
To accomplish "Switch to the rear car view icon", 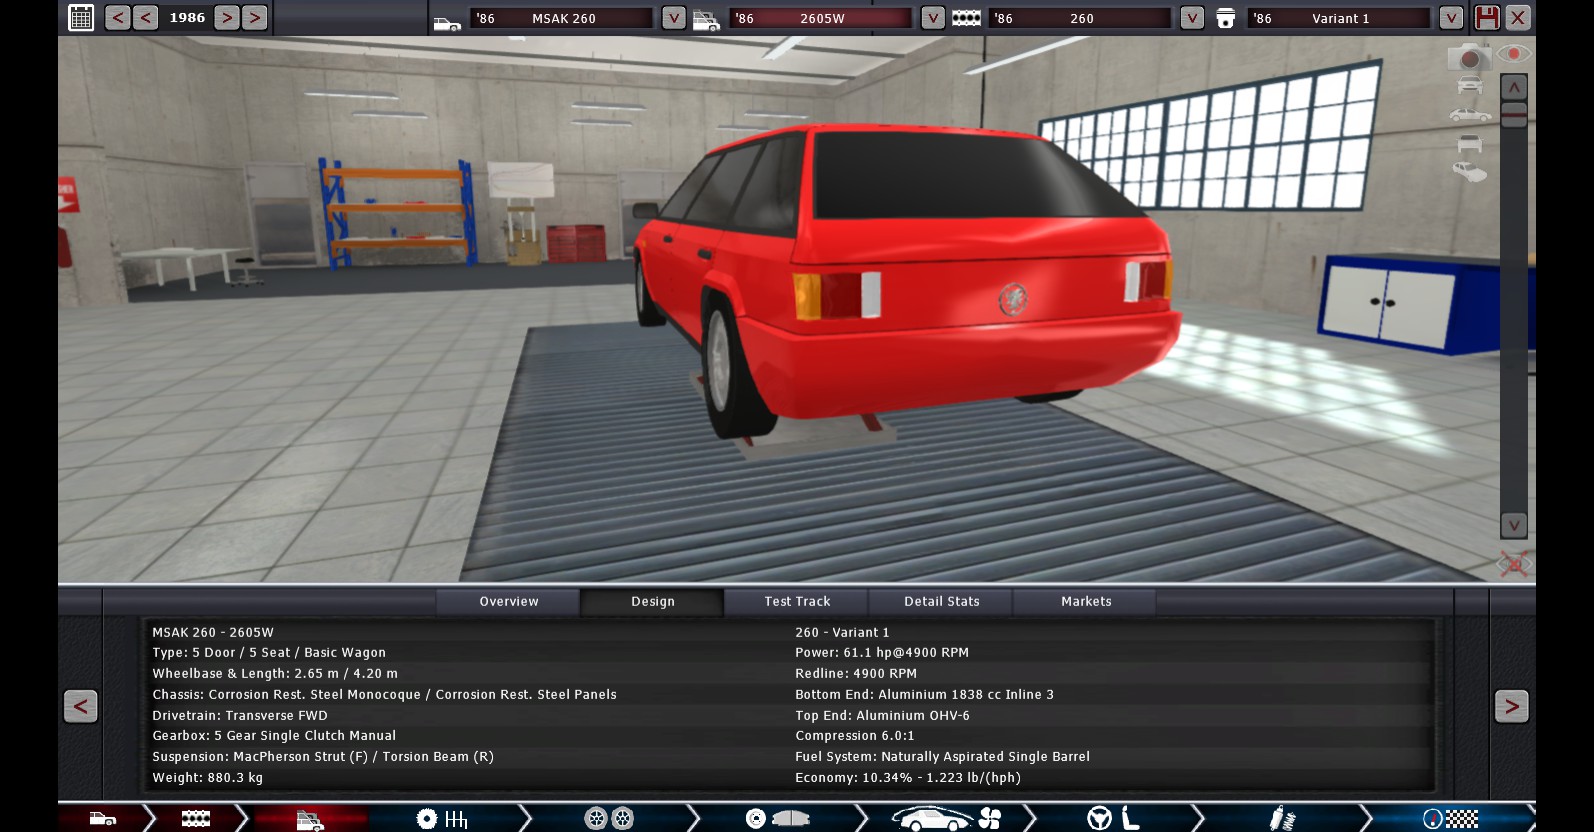I will (x=1469, y=144).
